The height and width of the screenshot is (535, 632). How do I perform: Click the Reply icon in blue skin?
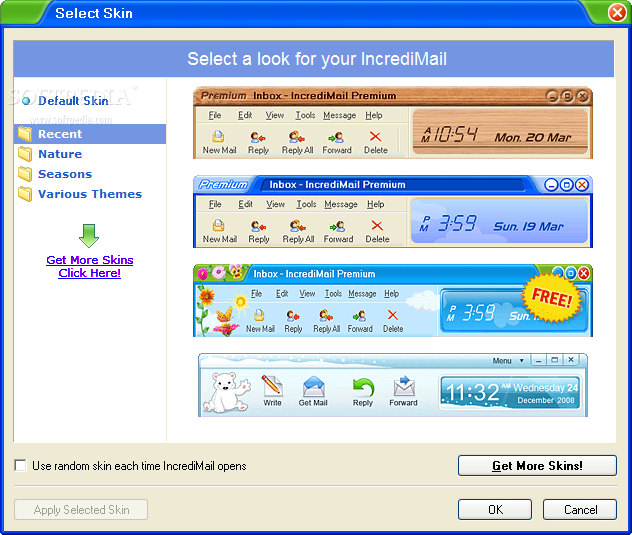[x=258, y=226]
